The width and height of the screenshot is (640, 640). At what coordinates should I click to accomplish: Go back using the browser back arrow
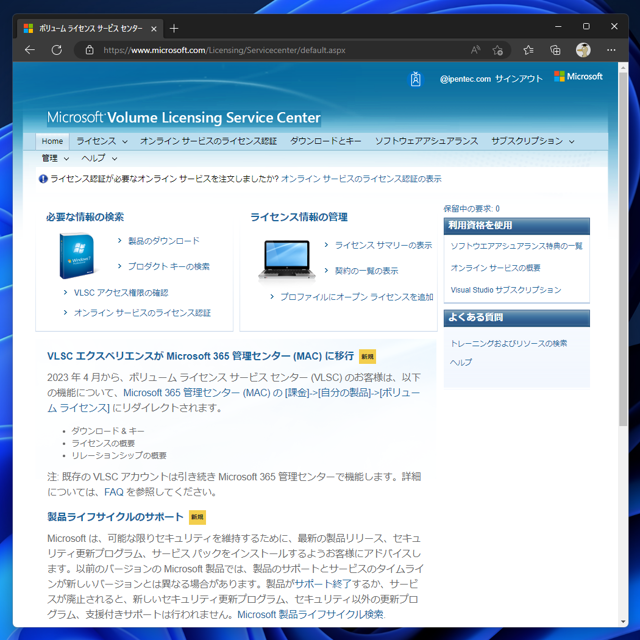pyautogui.click(x=30, y=50)
